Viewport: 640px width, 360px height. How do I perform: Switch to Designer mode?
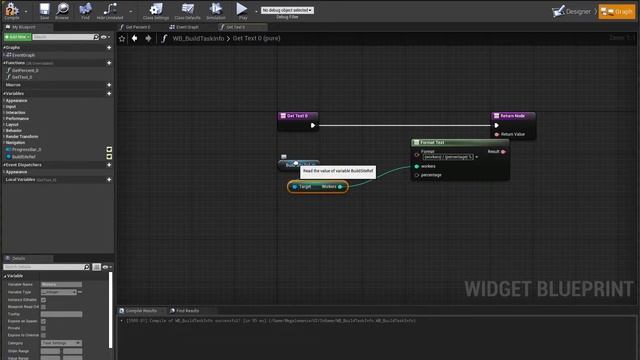point(572,11)
